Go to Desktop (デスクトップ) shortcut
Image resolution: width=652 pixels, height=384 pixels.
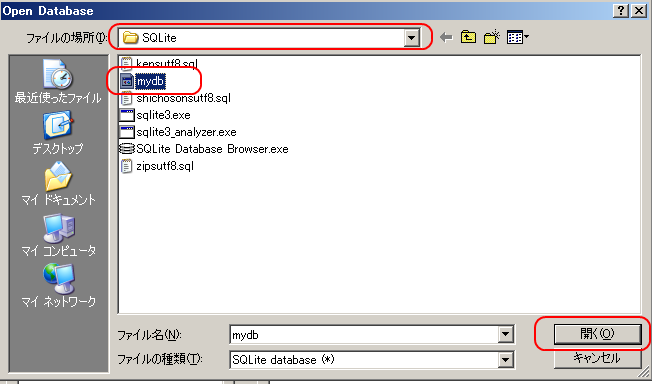point(58,133)
